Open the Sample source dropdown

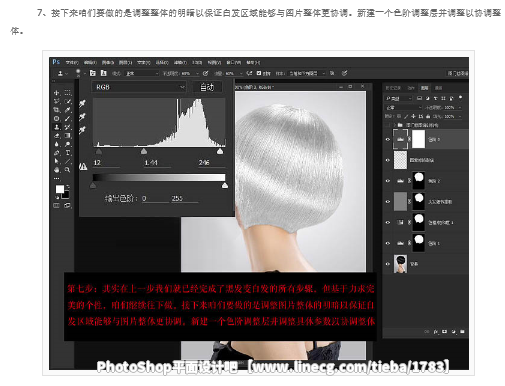(306, 73)
